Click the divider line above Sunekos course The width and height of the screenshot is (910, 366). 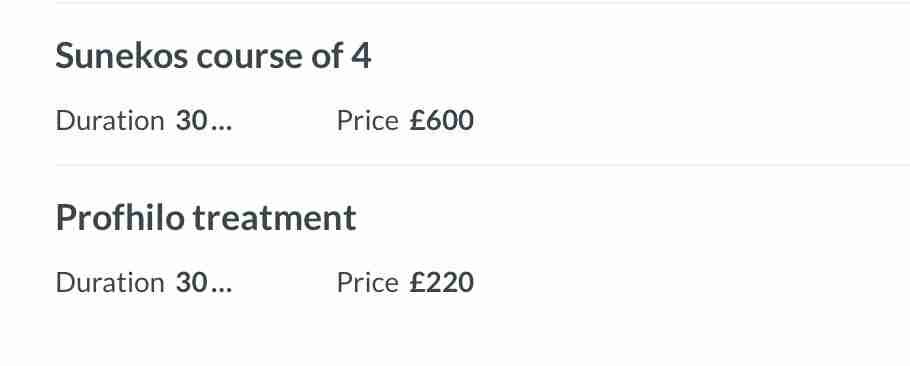click(483, 2)
